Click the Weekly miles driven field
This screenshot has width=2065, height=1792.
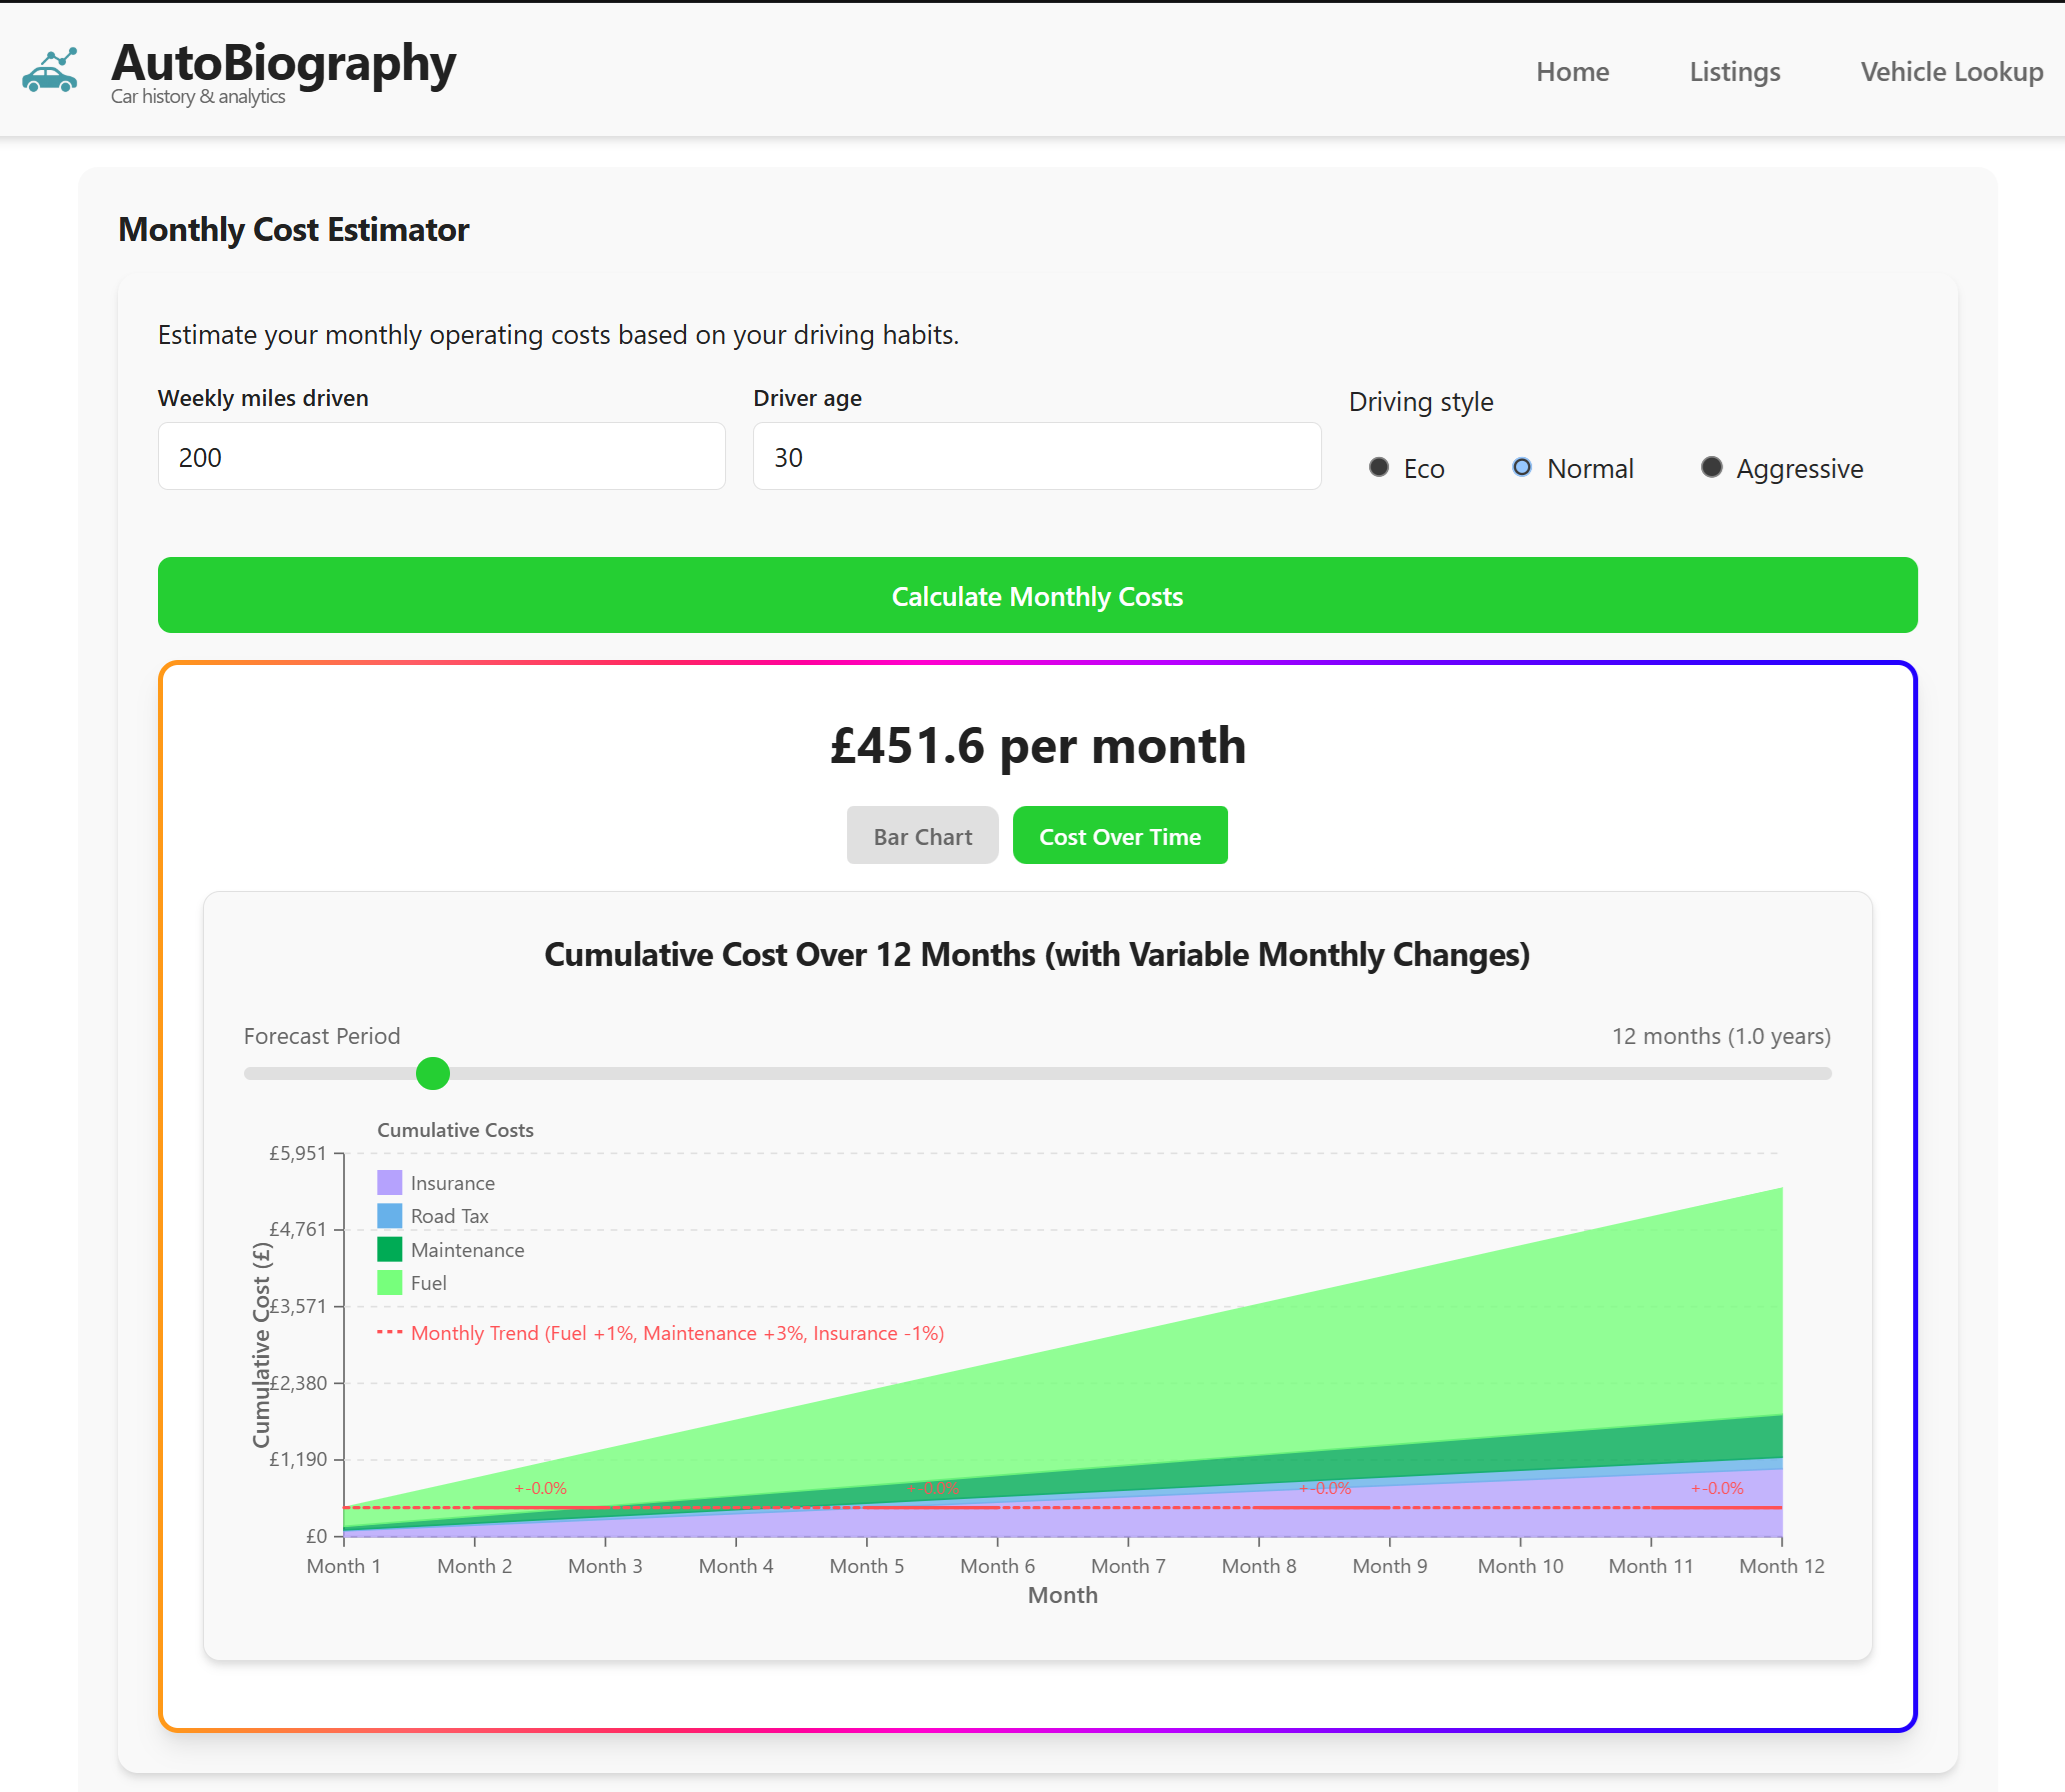[441, 457]
